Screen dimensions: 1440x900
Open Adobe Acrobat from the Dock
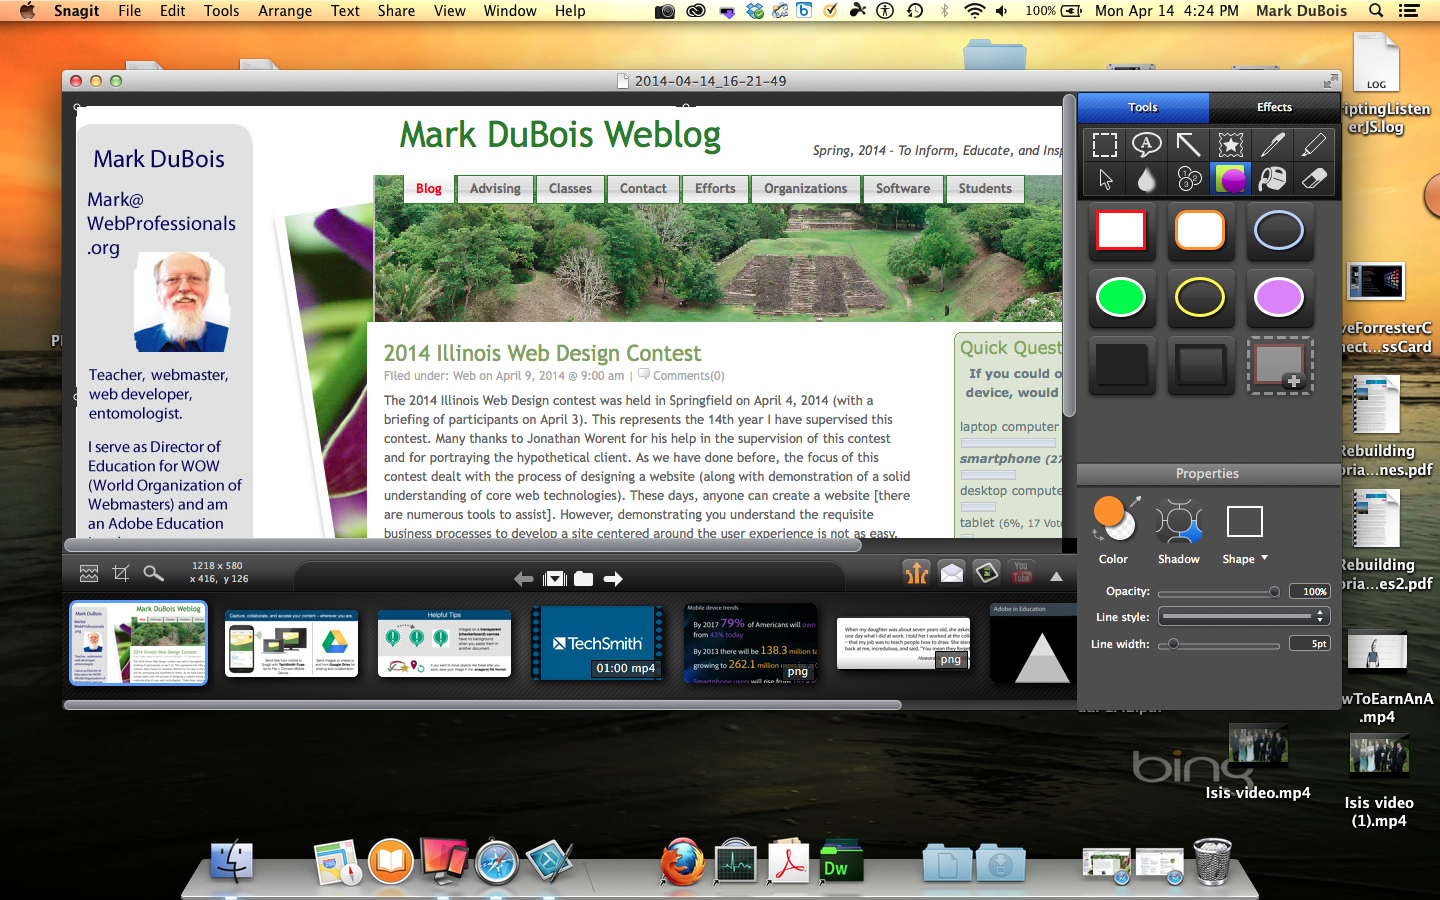788,862
